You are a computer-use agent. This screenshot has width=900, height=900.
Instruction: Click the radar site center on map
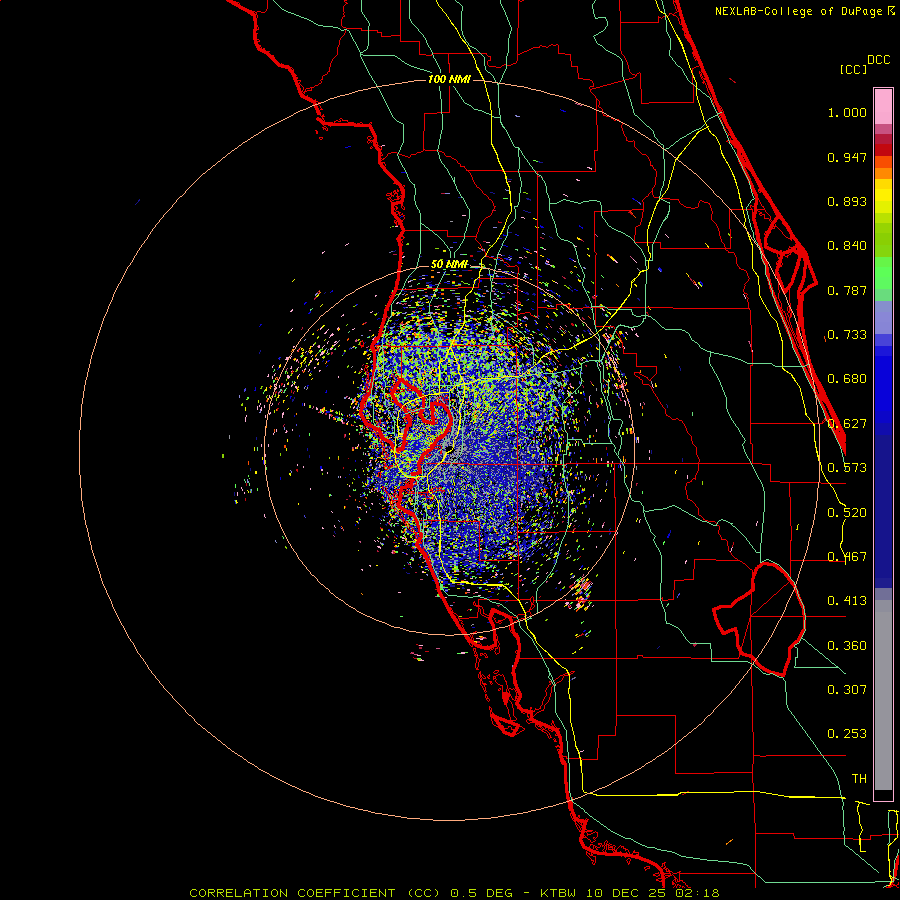click(x=449, y=450)
